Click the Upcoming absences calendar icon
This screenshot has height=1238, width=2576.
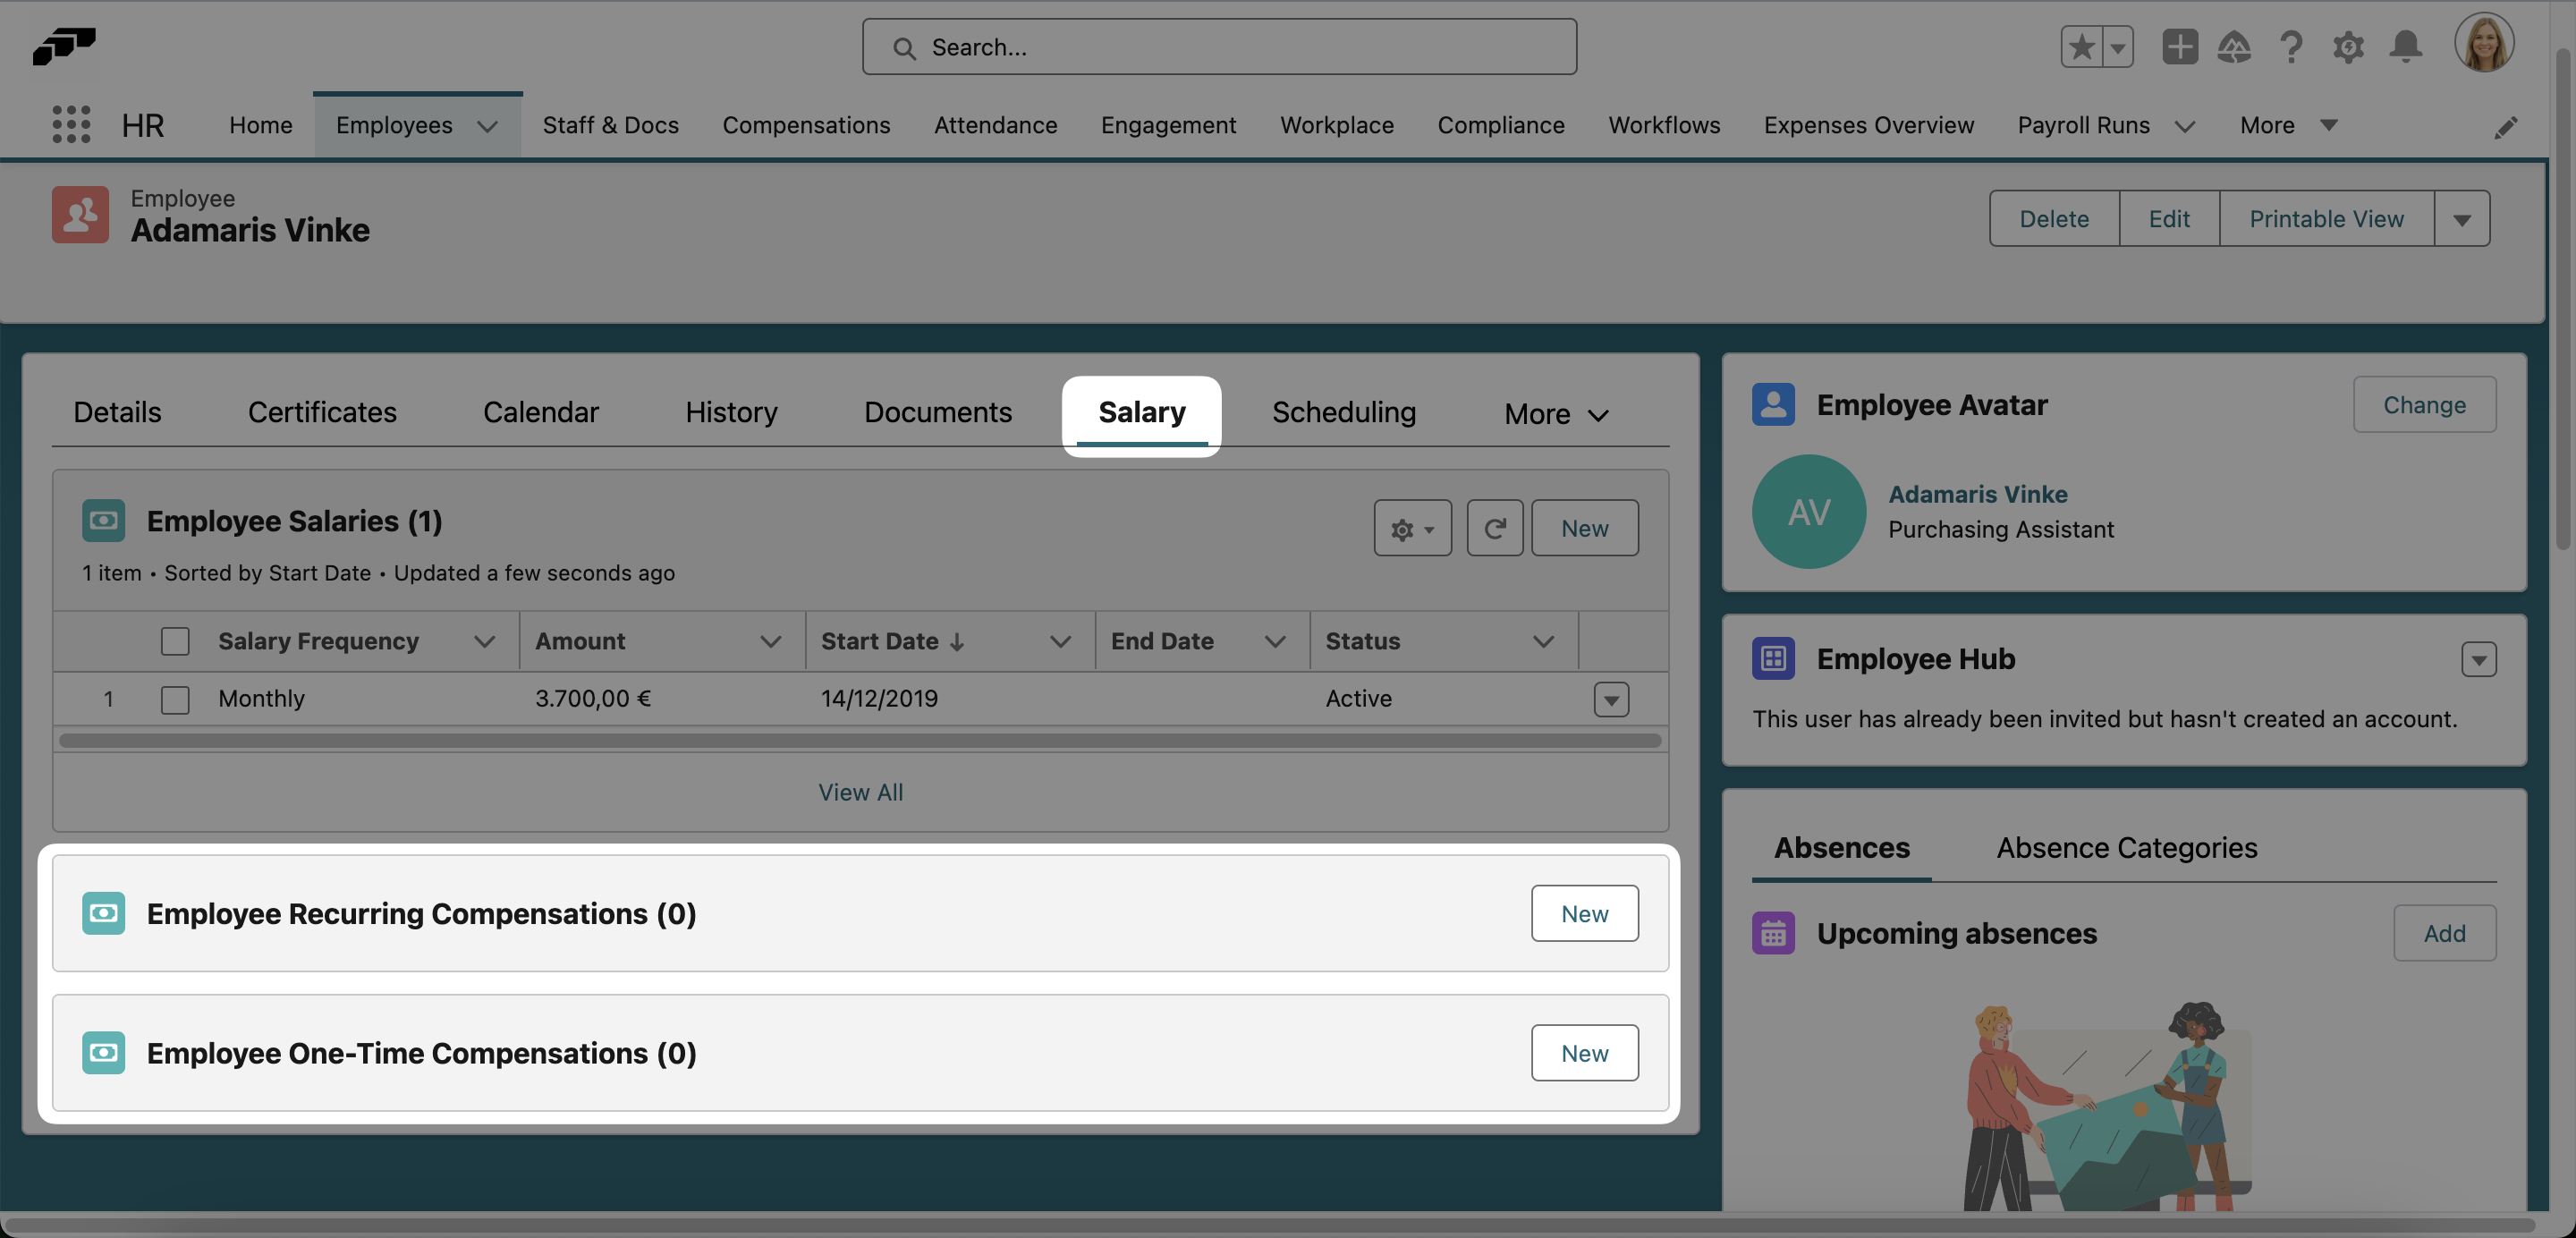tap(1773, 932)
